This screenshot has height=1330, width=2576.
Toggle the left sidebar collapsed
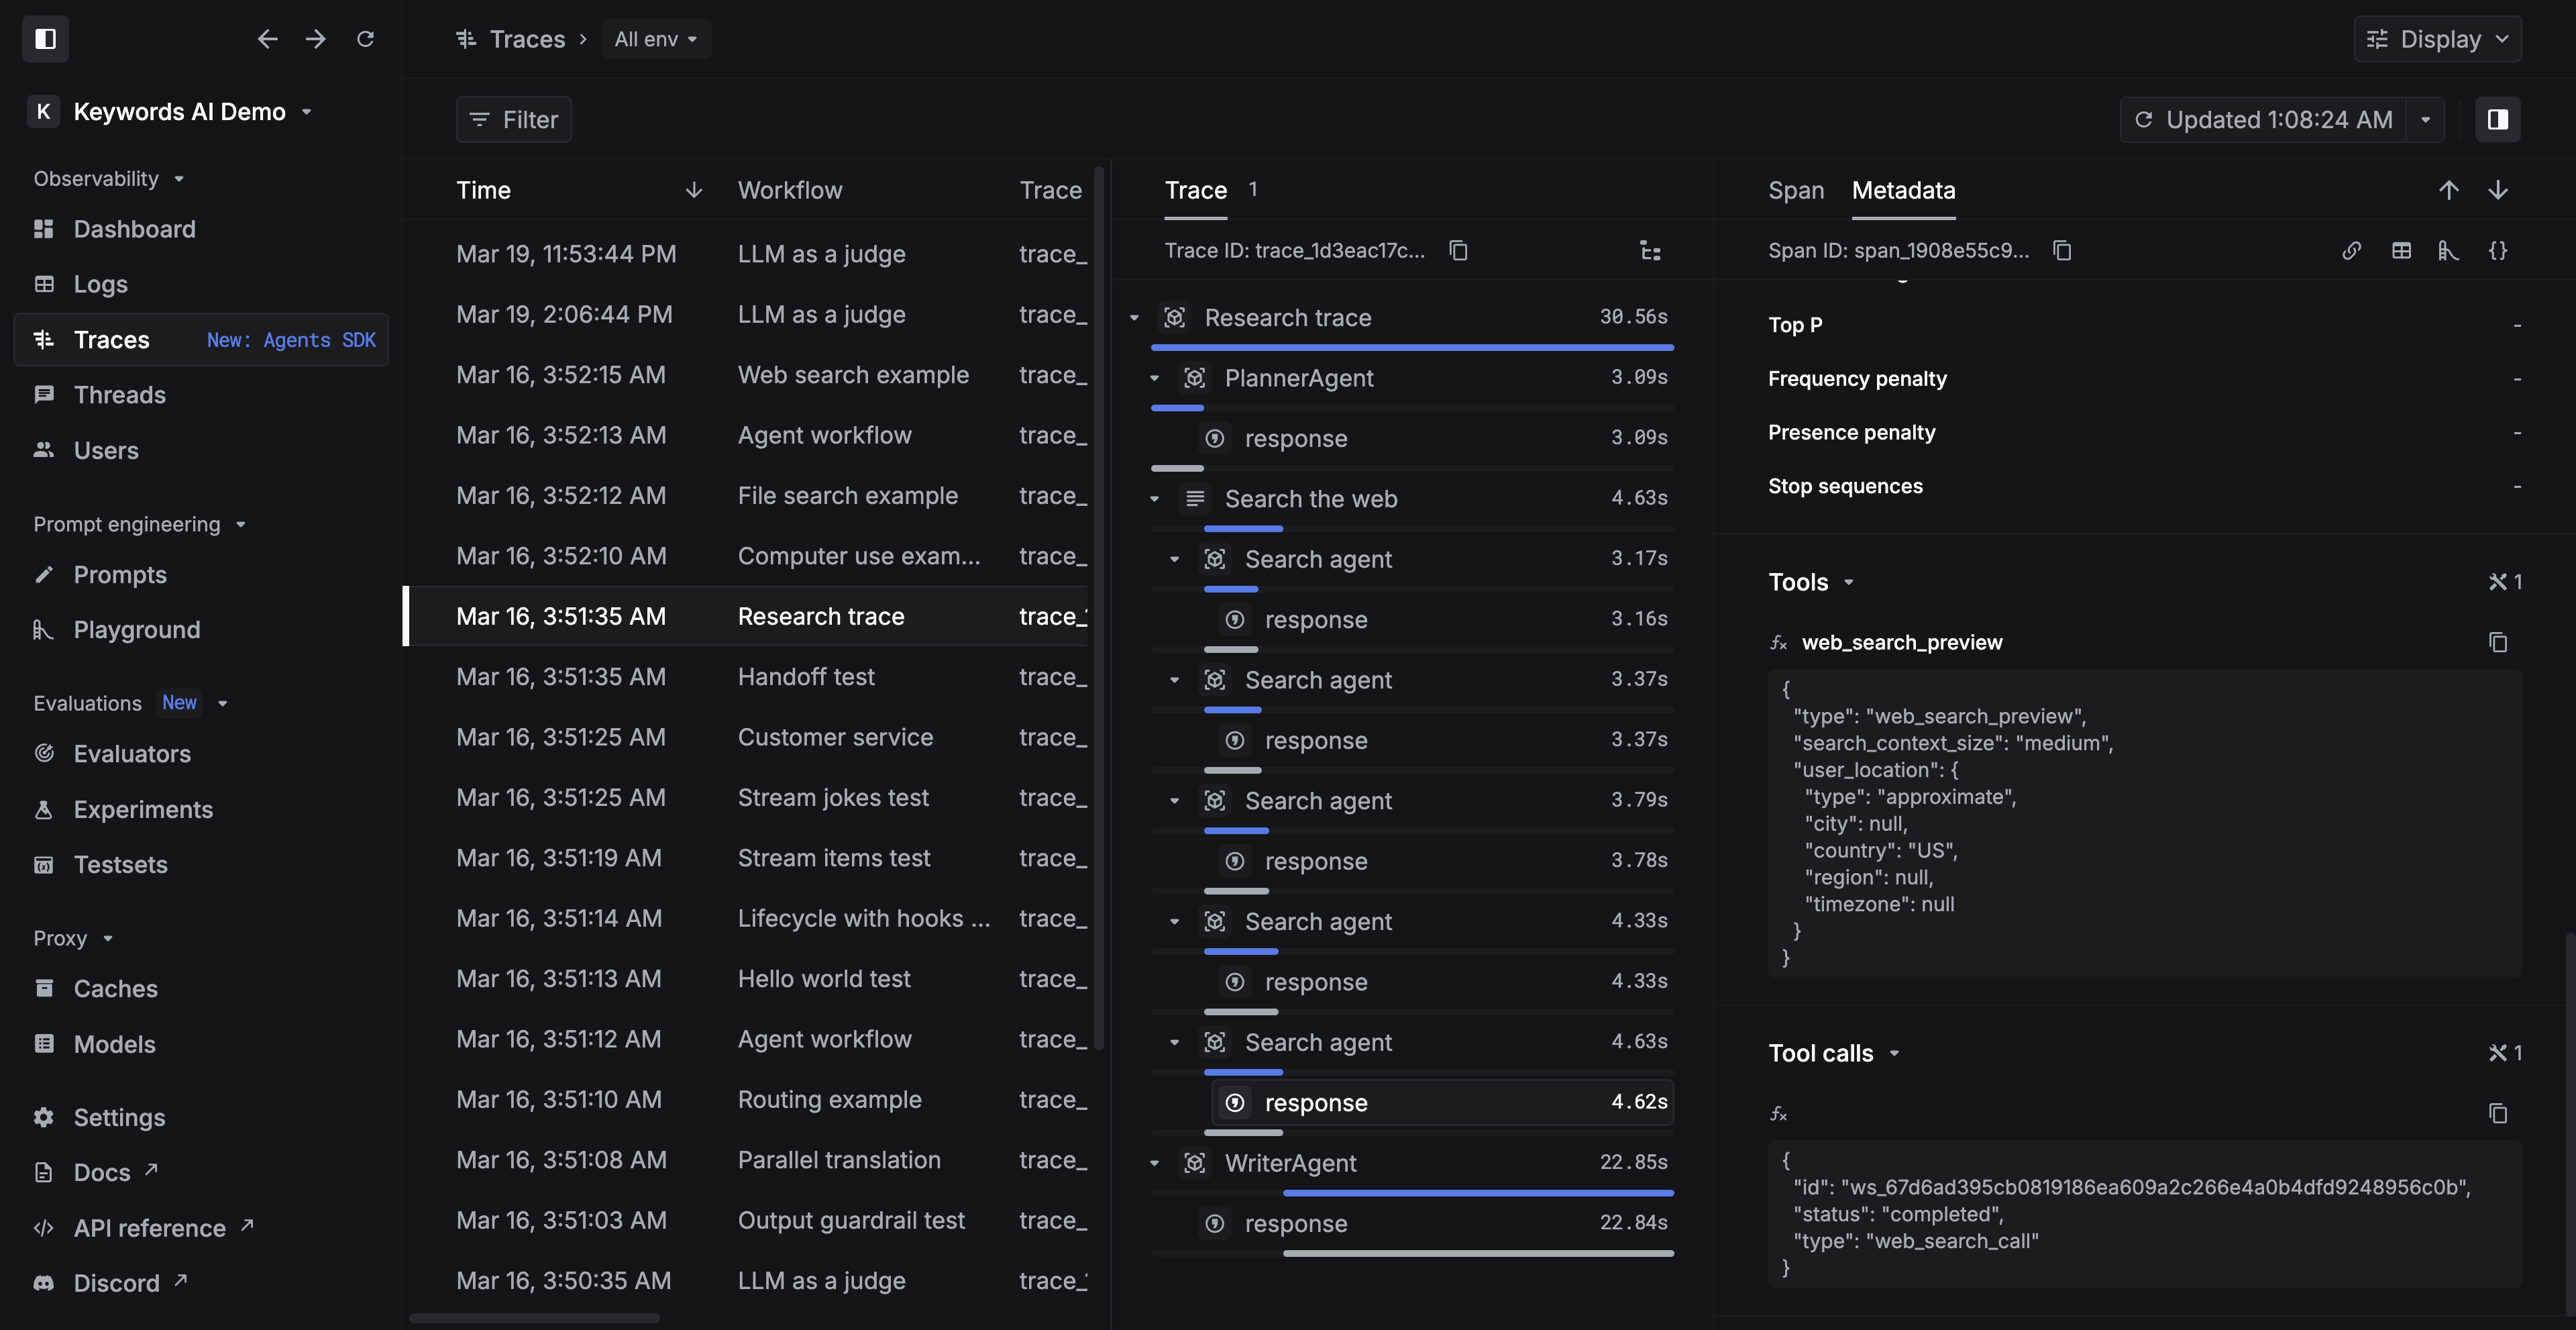click(x=45, y=38)
